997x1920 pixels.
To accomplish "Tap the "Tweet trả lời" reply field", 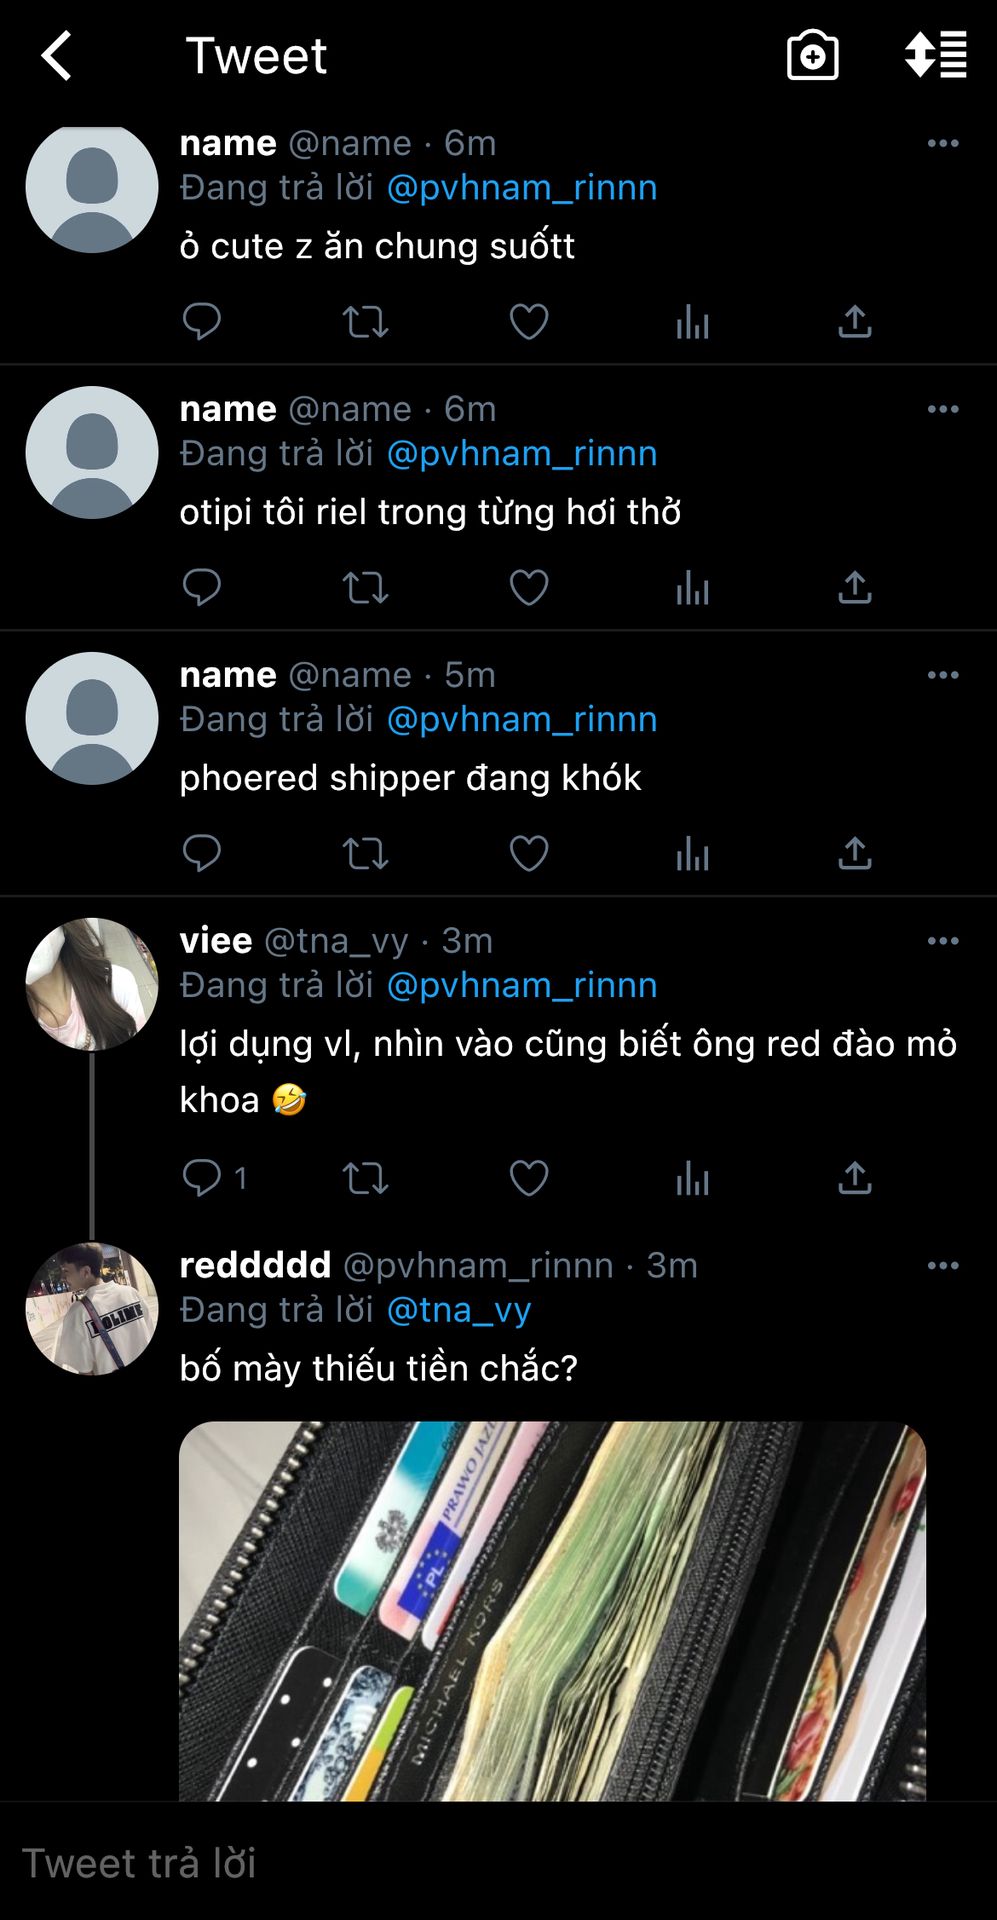I will 498,1863.
